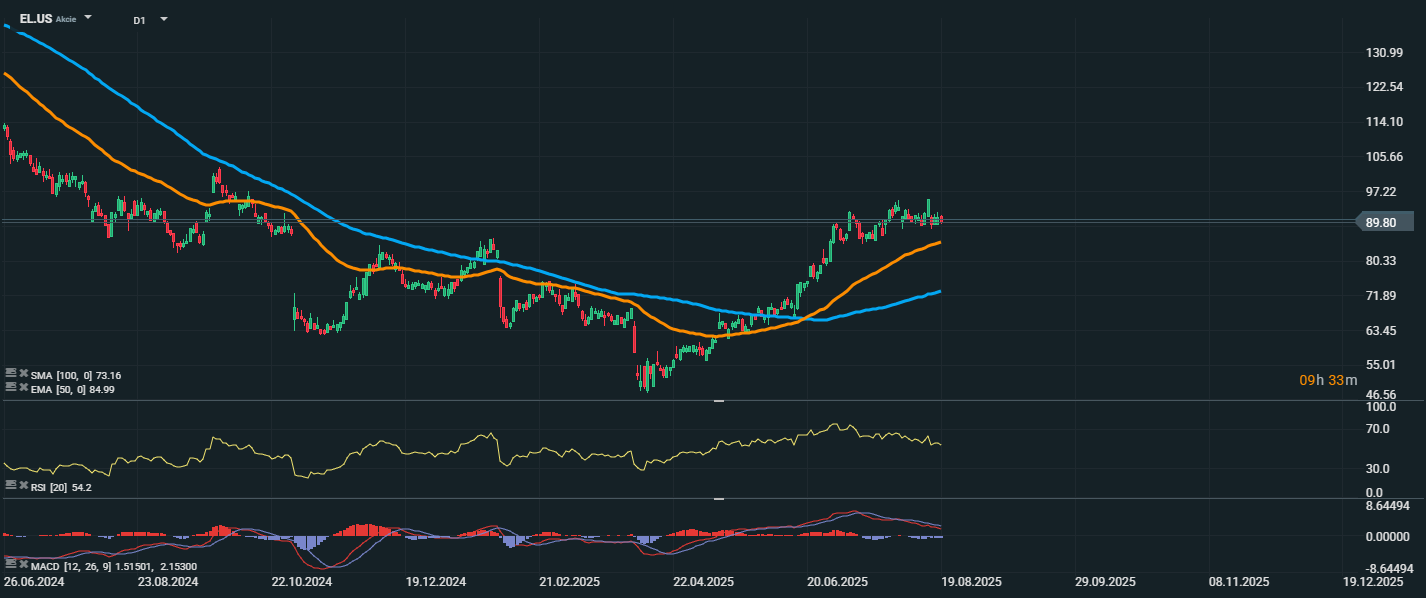Click the 19.12.2025 date on time axis
The height and width of the screenshot is (598, 1426).
click(1373, 581)
